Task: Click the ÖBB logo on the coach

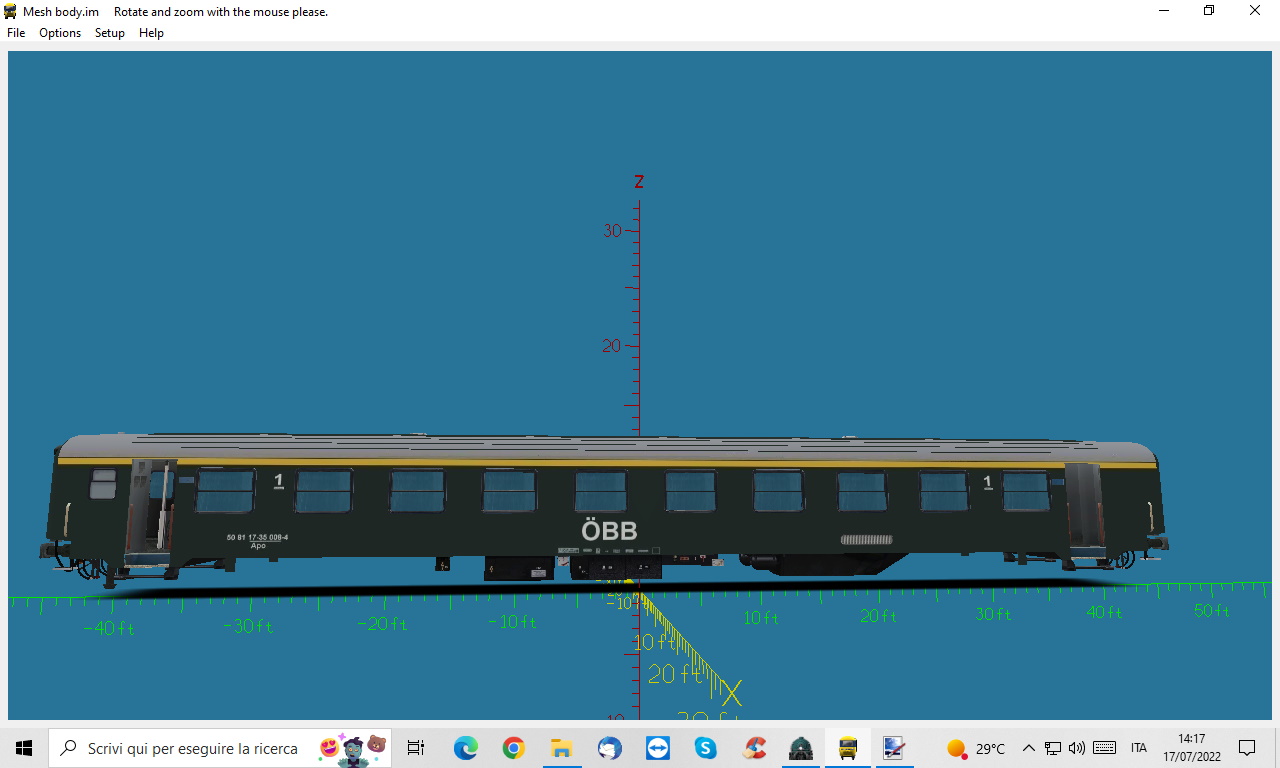Action: [609, 531]
